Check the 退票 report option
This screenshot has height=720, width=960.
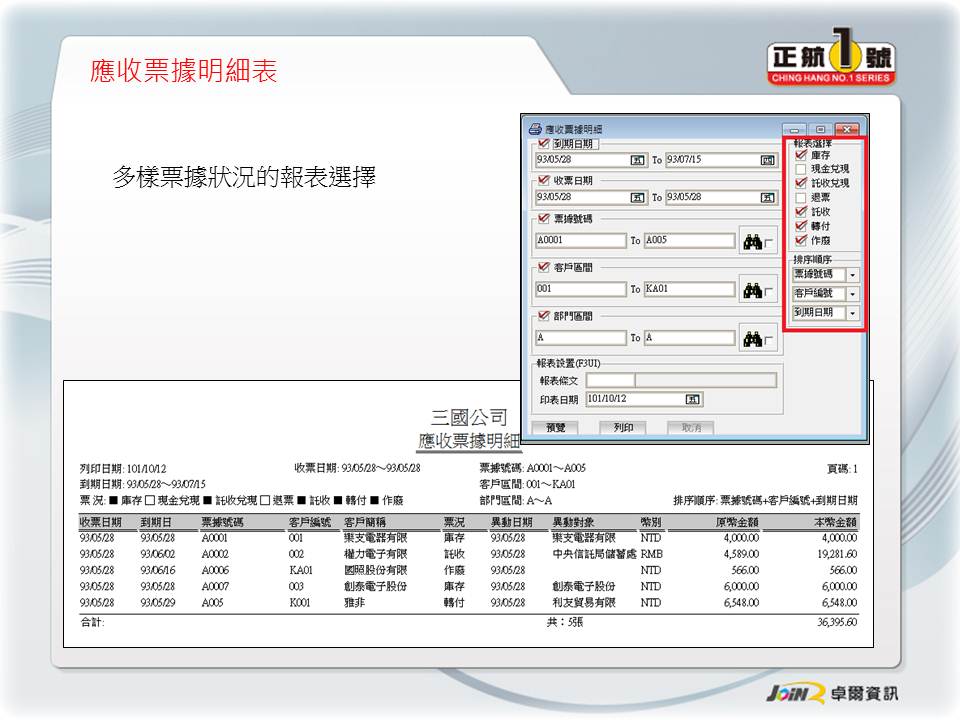point(800,198)
